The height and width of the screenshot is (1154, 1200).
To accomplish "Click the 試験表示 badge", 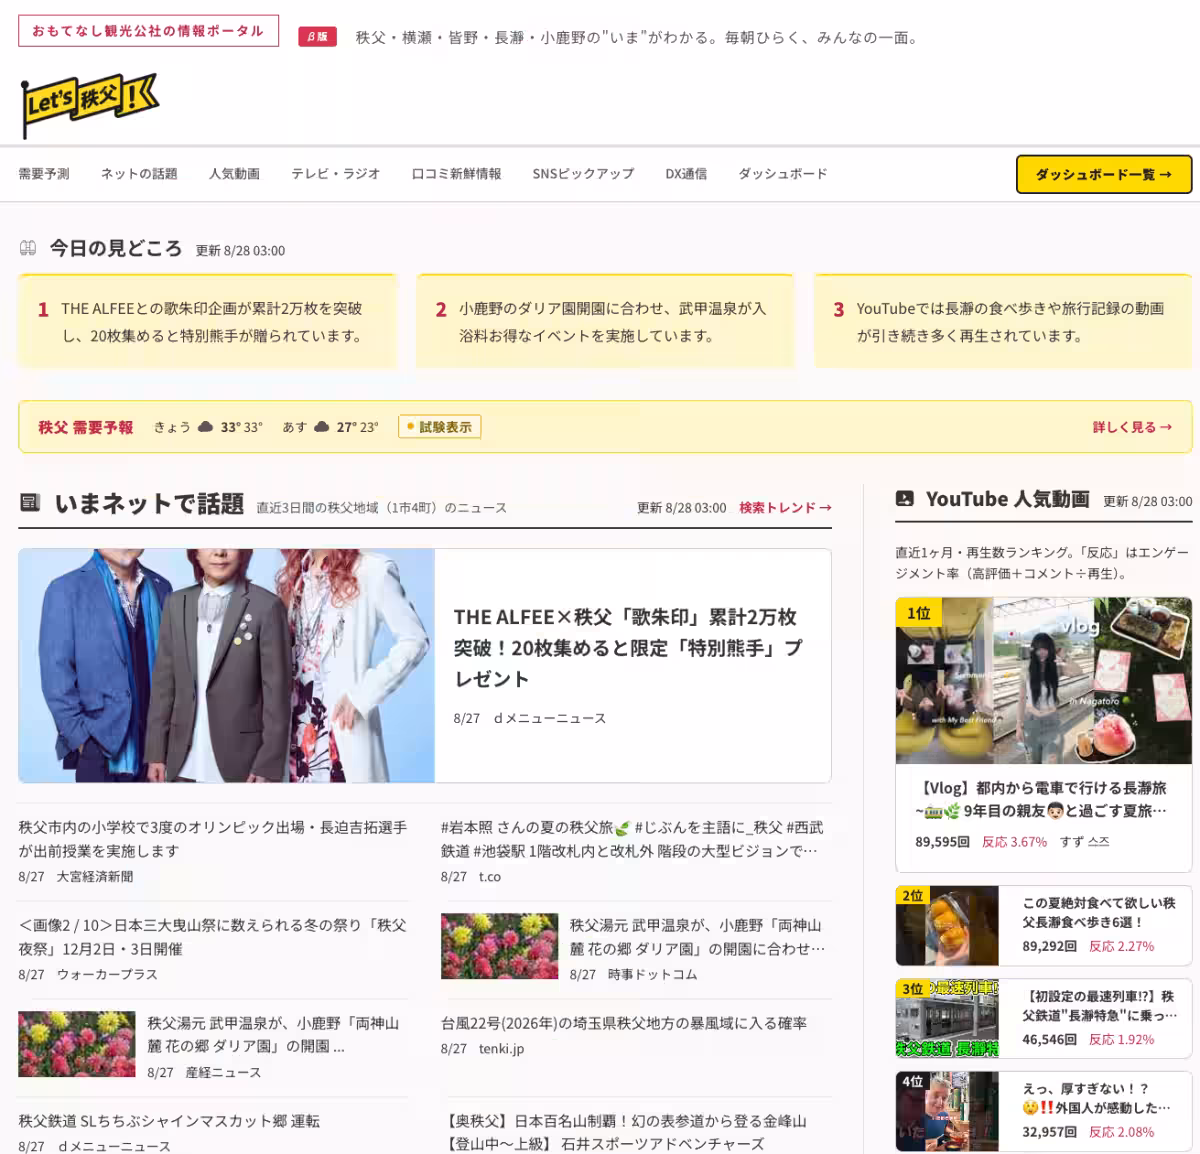I will 440,427.
